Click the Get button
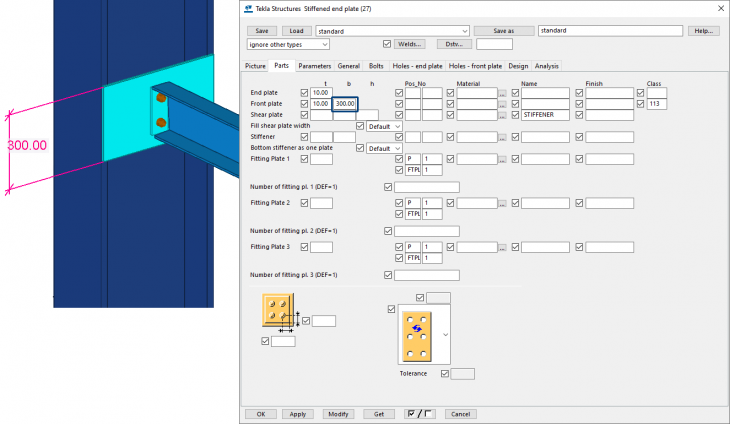This screenshot has width=730, height=424. pos(379,414)
